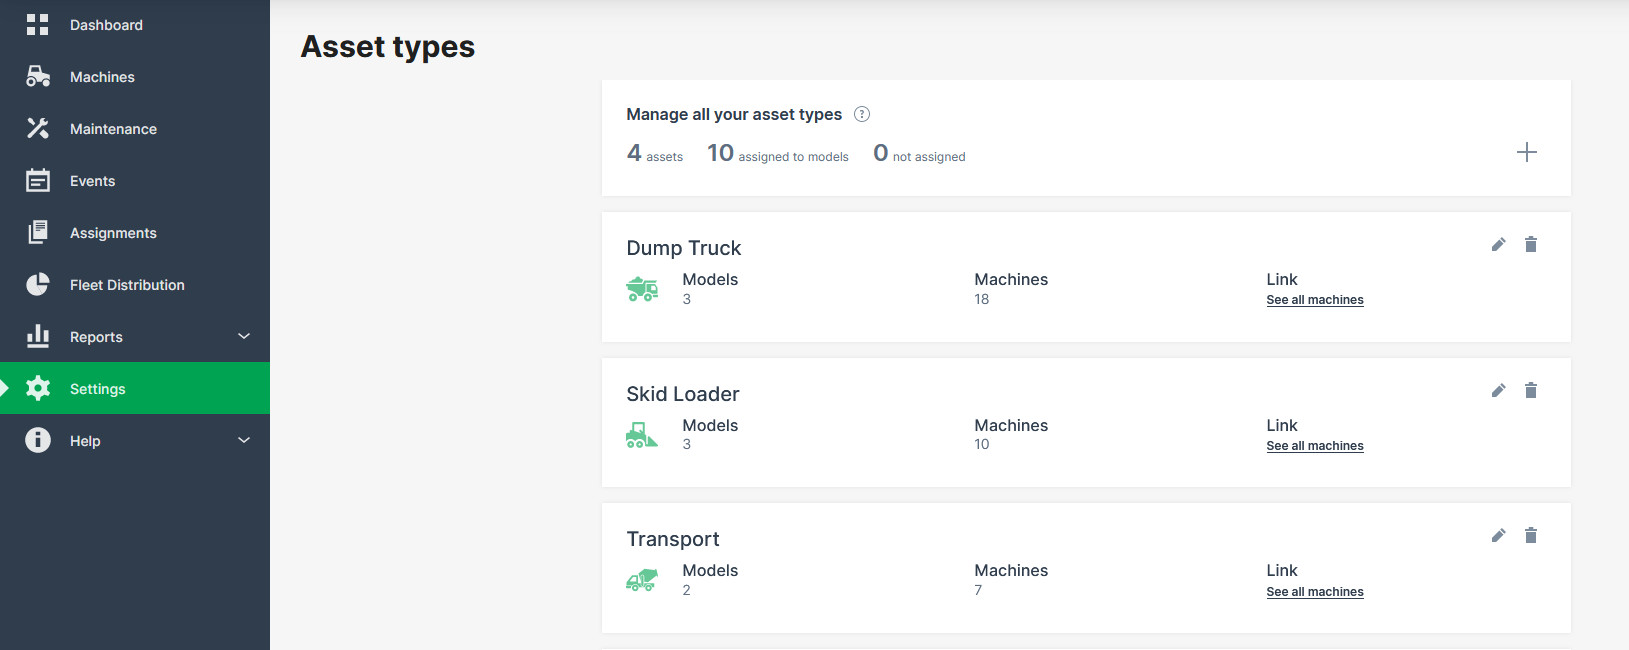This screenshot has height=650, width=1629.
Task: Open the Maintenance section
Action: [x=113, y=129]
